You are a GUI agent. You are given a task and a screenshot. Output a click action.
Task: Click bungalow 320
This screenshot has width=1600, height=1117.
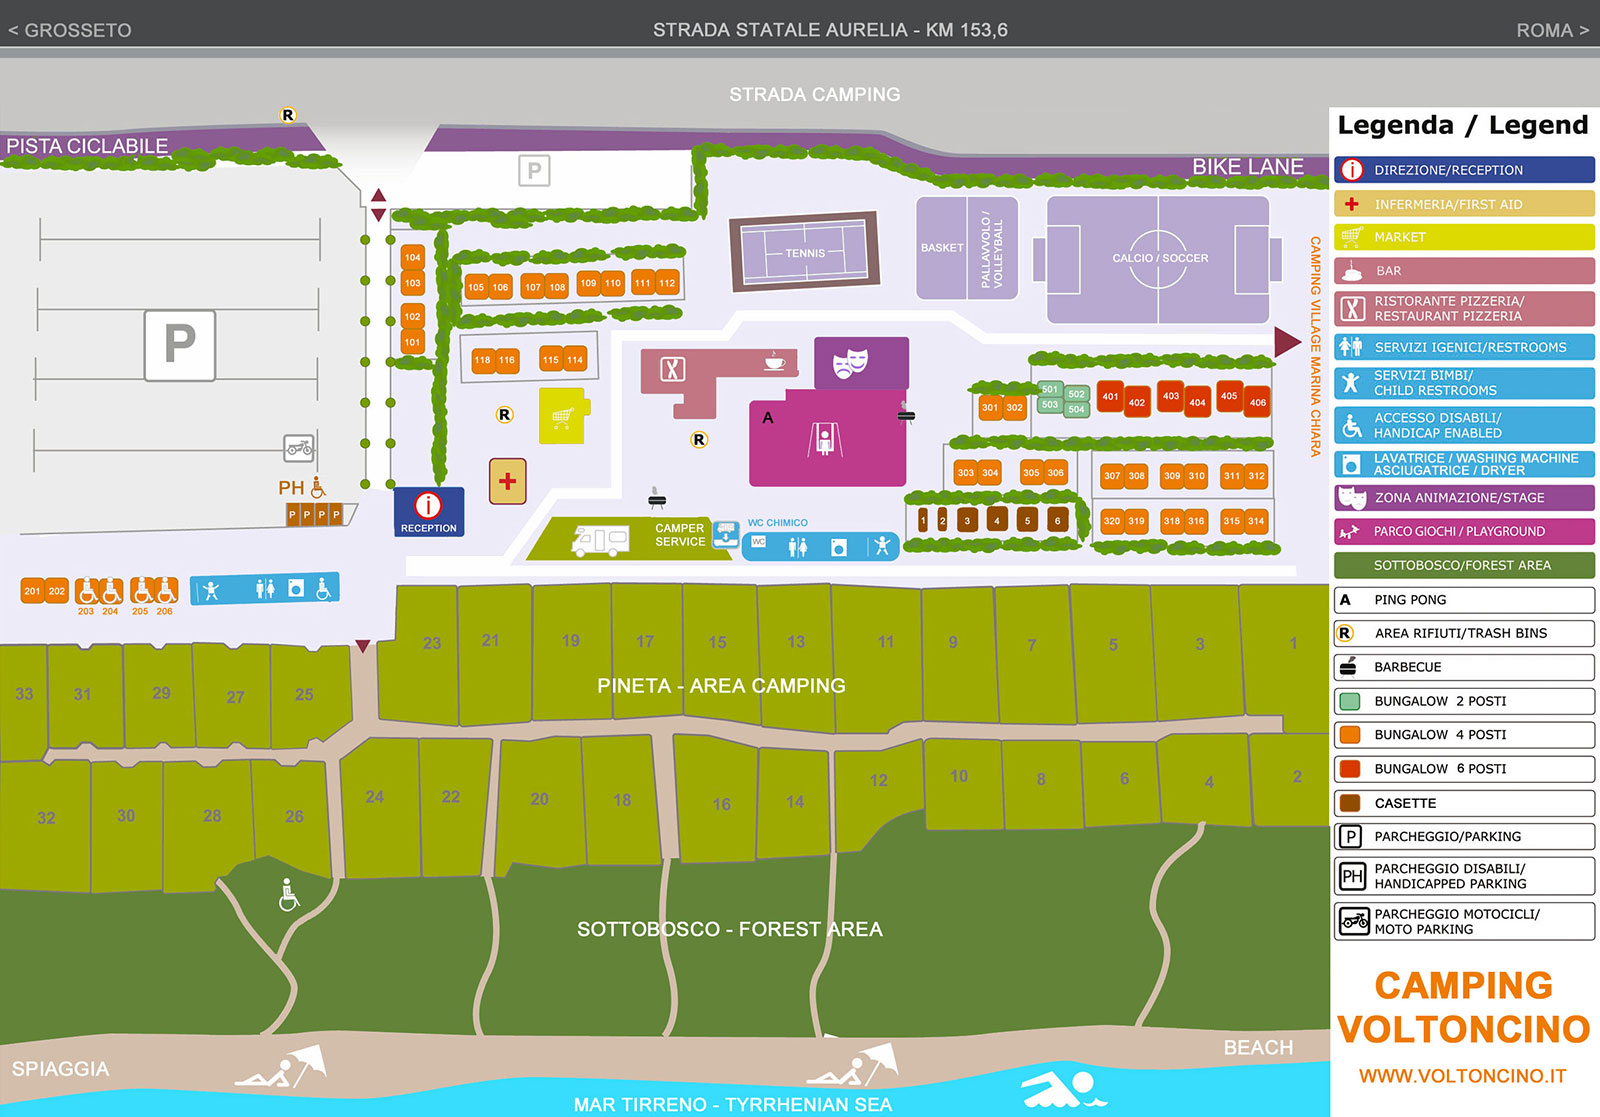[1112, 521]
